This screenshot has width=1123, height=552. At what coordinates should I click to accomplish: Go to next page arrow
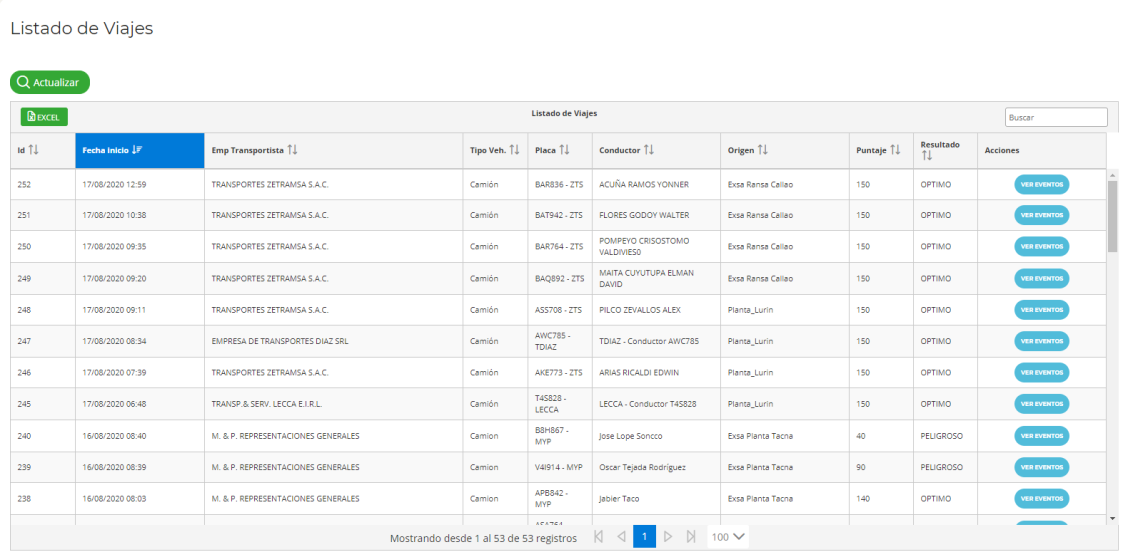tap(668, 536)
